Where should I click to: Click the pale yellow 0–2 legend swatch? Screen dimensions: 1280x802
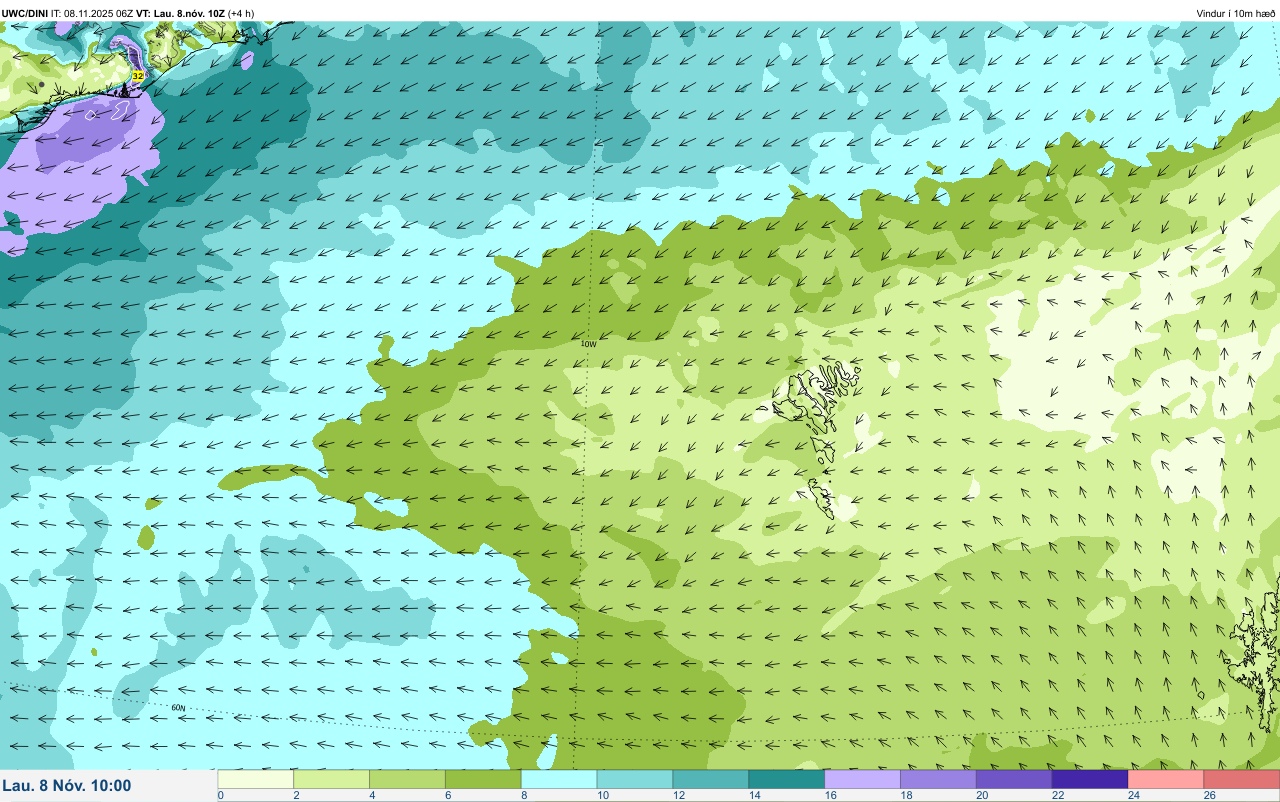[255, 779]
